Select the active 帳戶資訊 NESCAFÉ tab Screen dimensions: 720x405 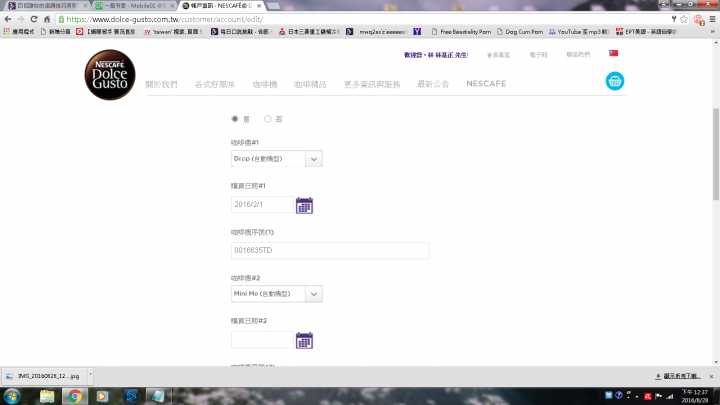(222, 6)
